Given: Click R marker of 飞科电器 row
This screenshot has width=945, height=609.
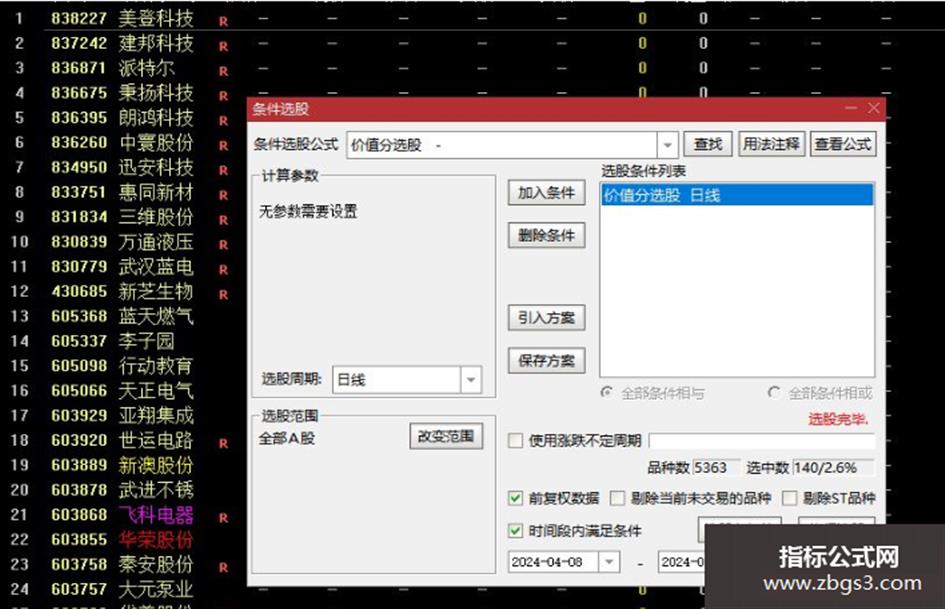Looking at the screenshot, I should point(224,517).
